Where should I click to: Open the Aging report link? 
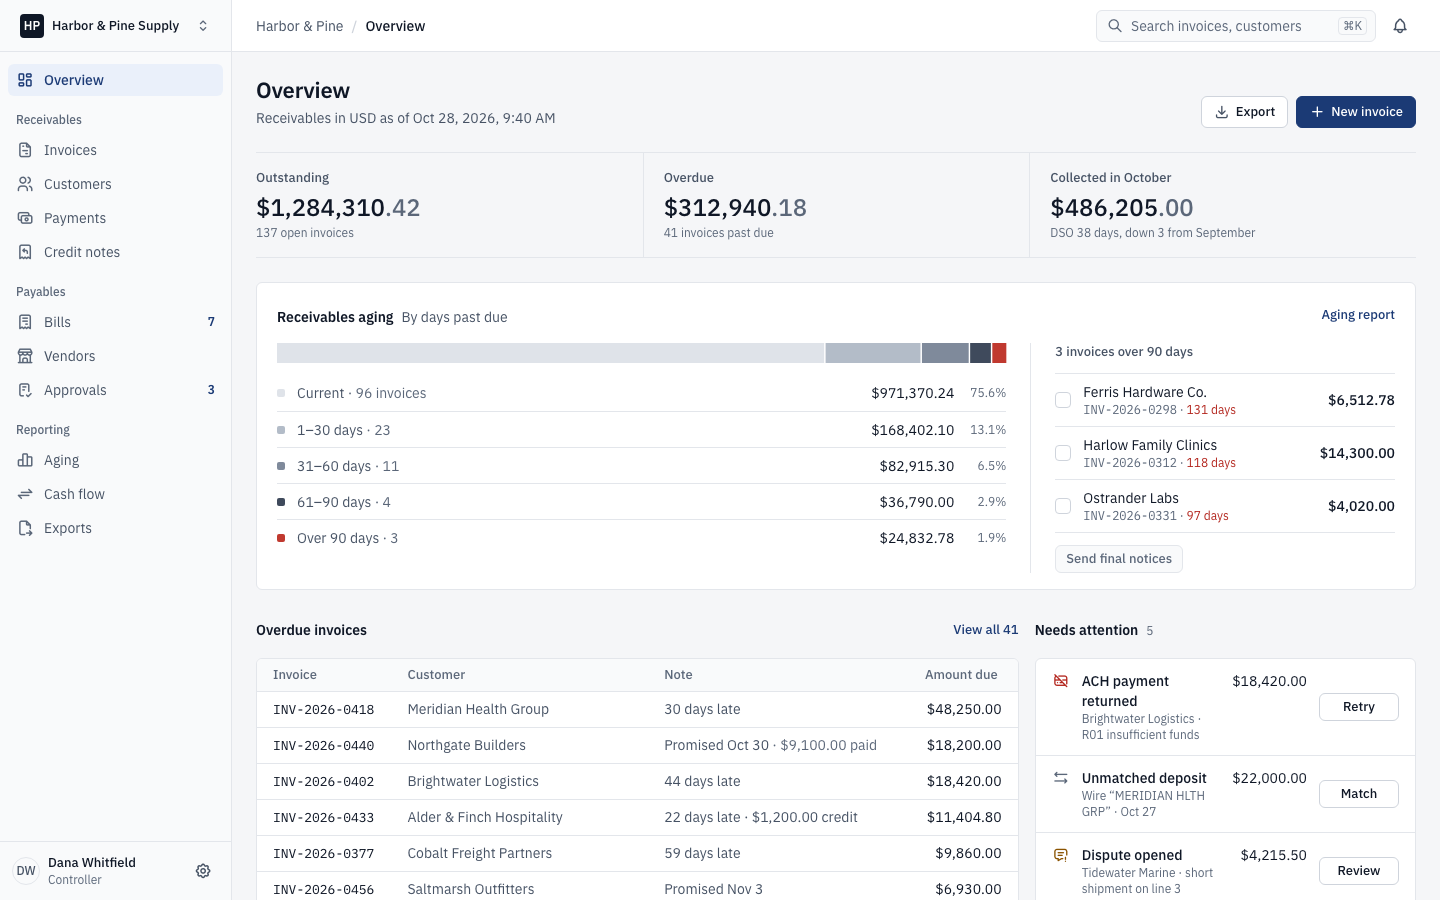tap(1358, 315)
